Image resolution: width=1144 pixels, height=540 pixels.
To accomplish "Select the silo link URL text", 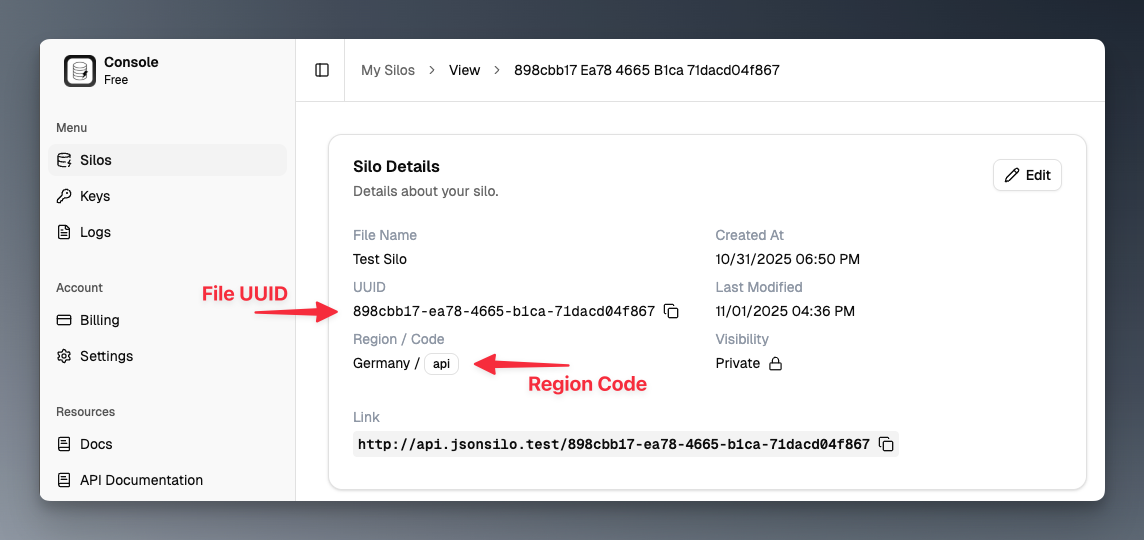I will [x=614, y=444].
